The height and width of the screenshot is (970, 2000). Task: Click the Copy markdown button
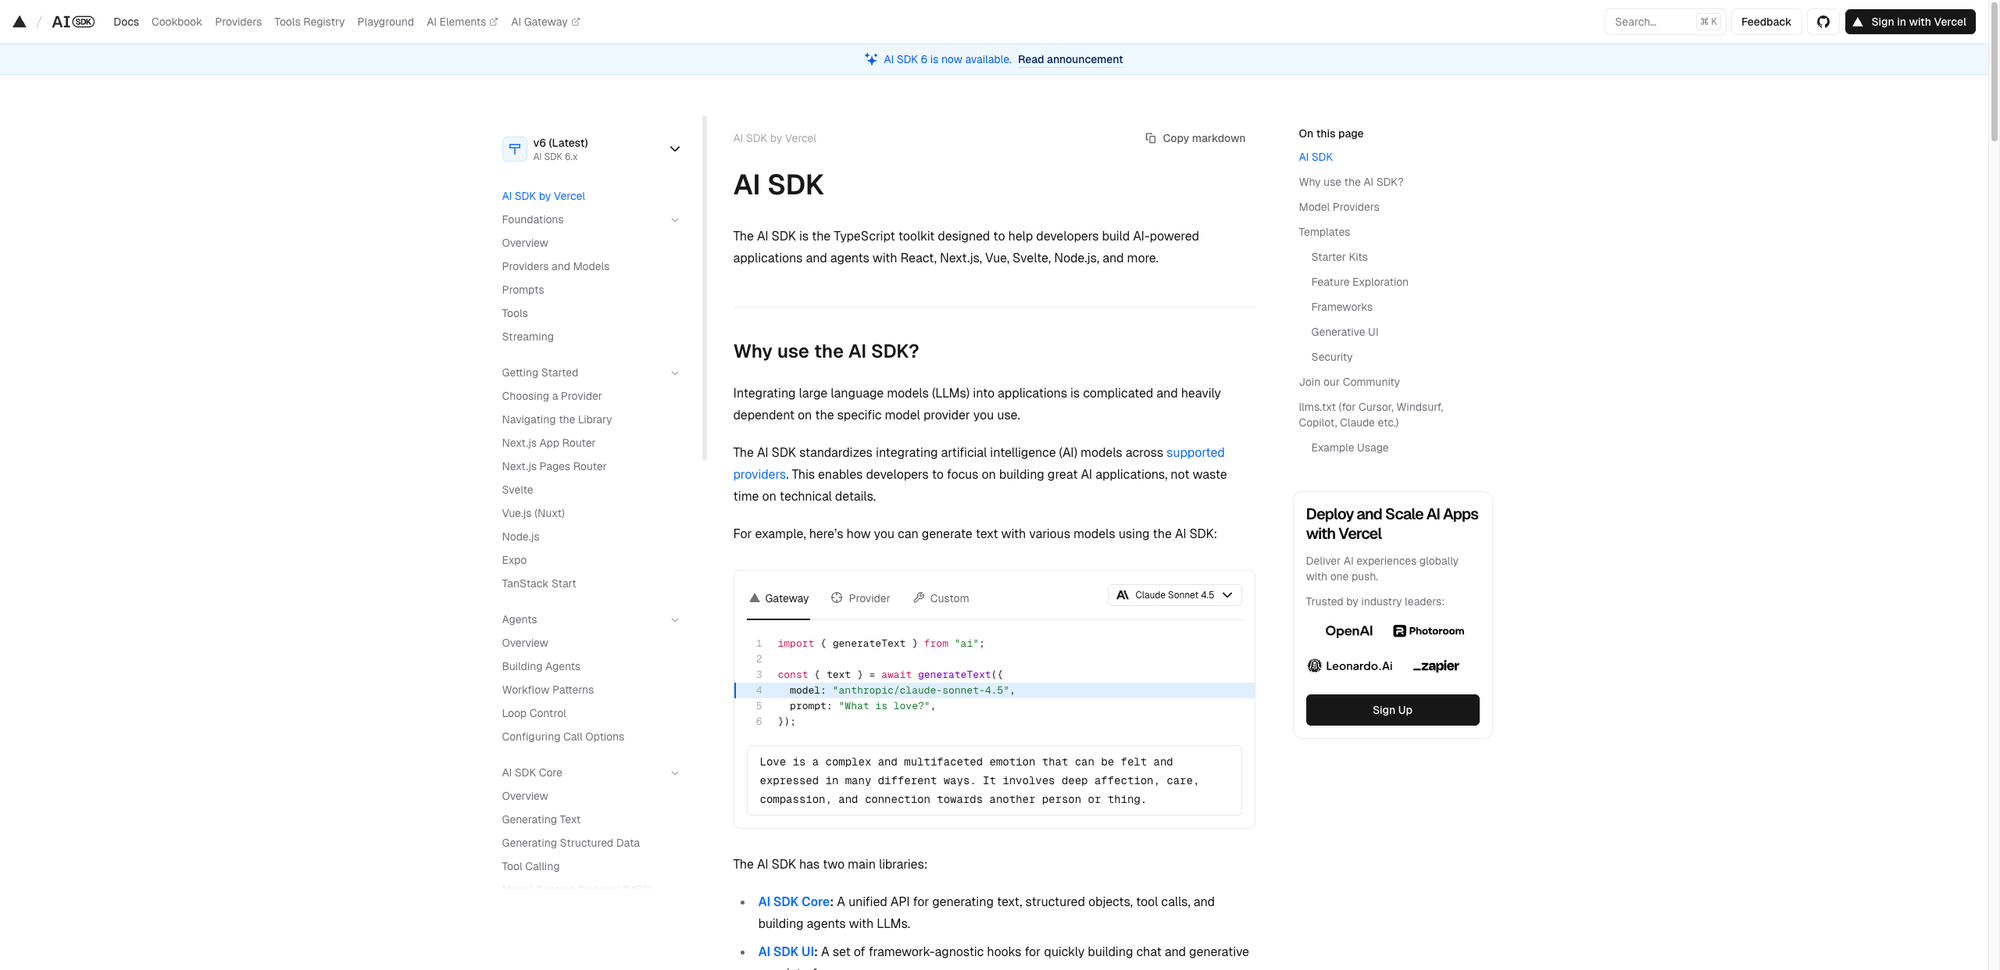tap(1195, 138)
